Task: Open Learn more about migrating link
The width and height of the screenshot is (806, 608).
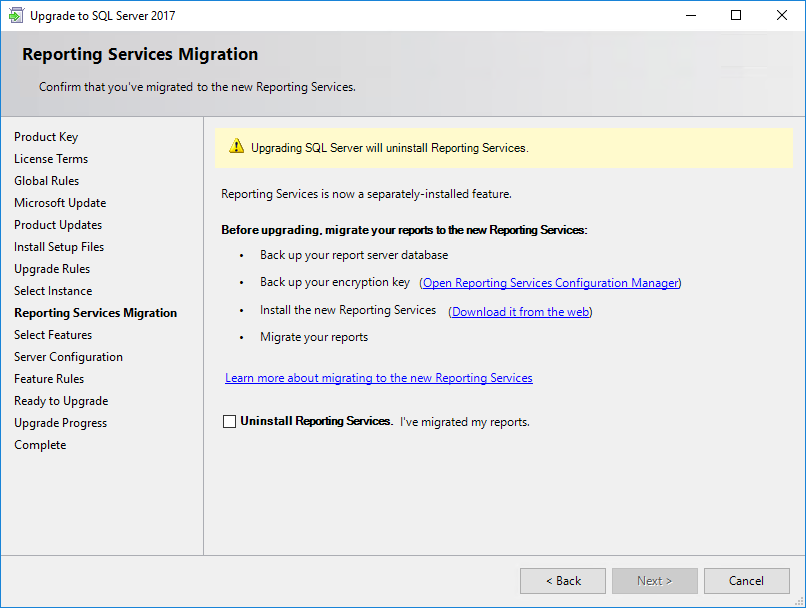Action: [379, 378]
